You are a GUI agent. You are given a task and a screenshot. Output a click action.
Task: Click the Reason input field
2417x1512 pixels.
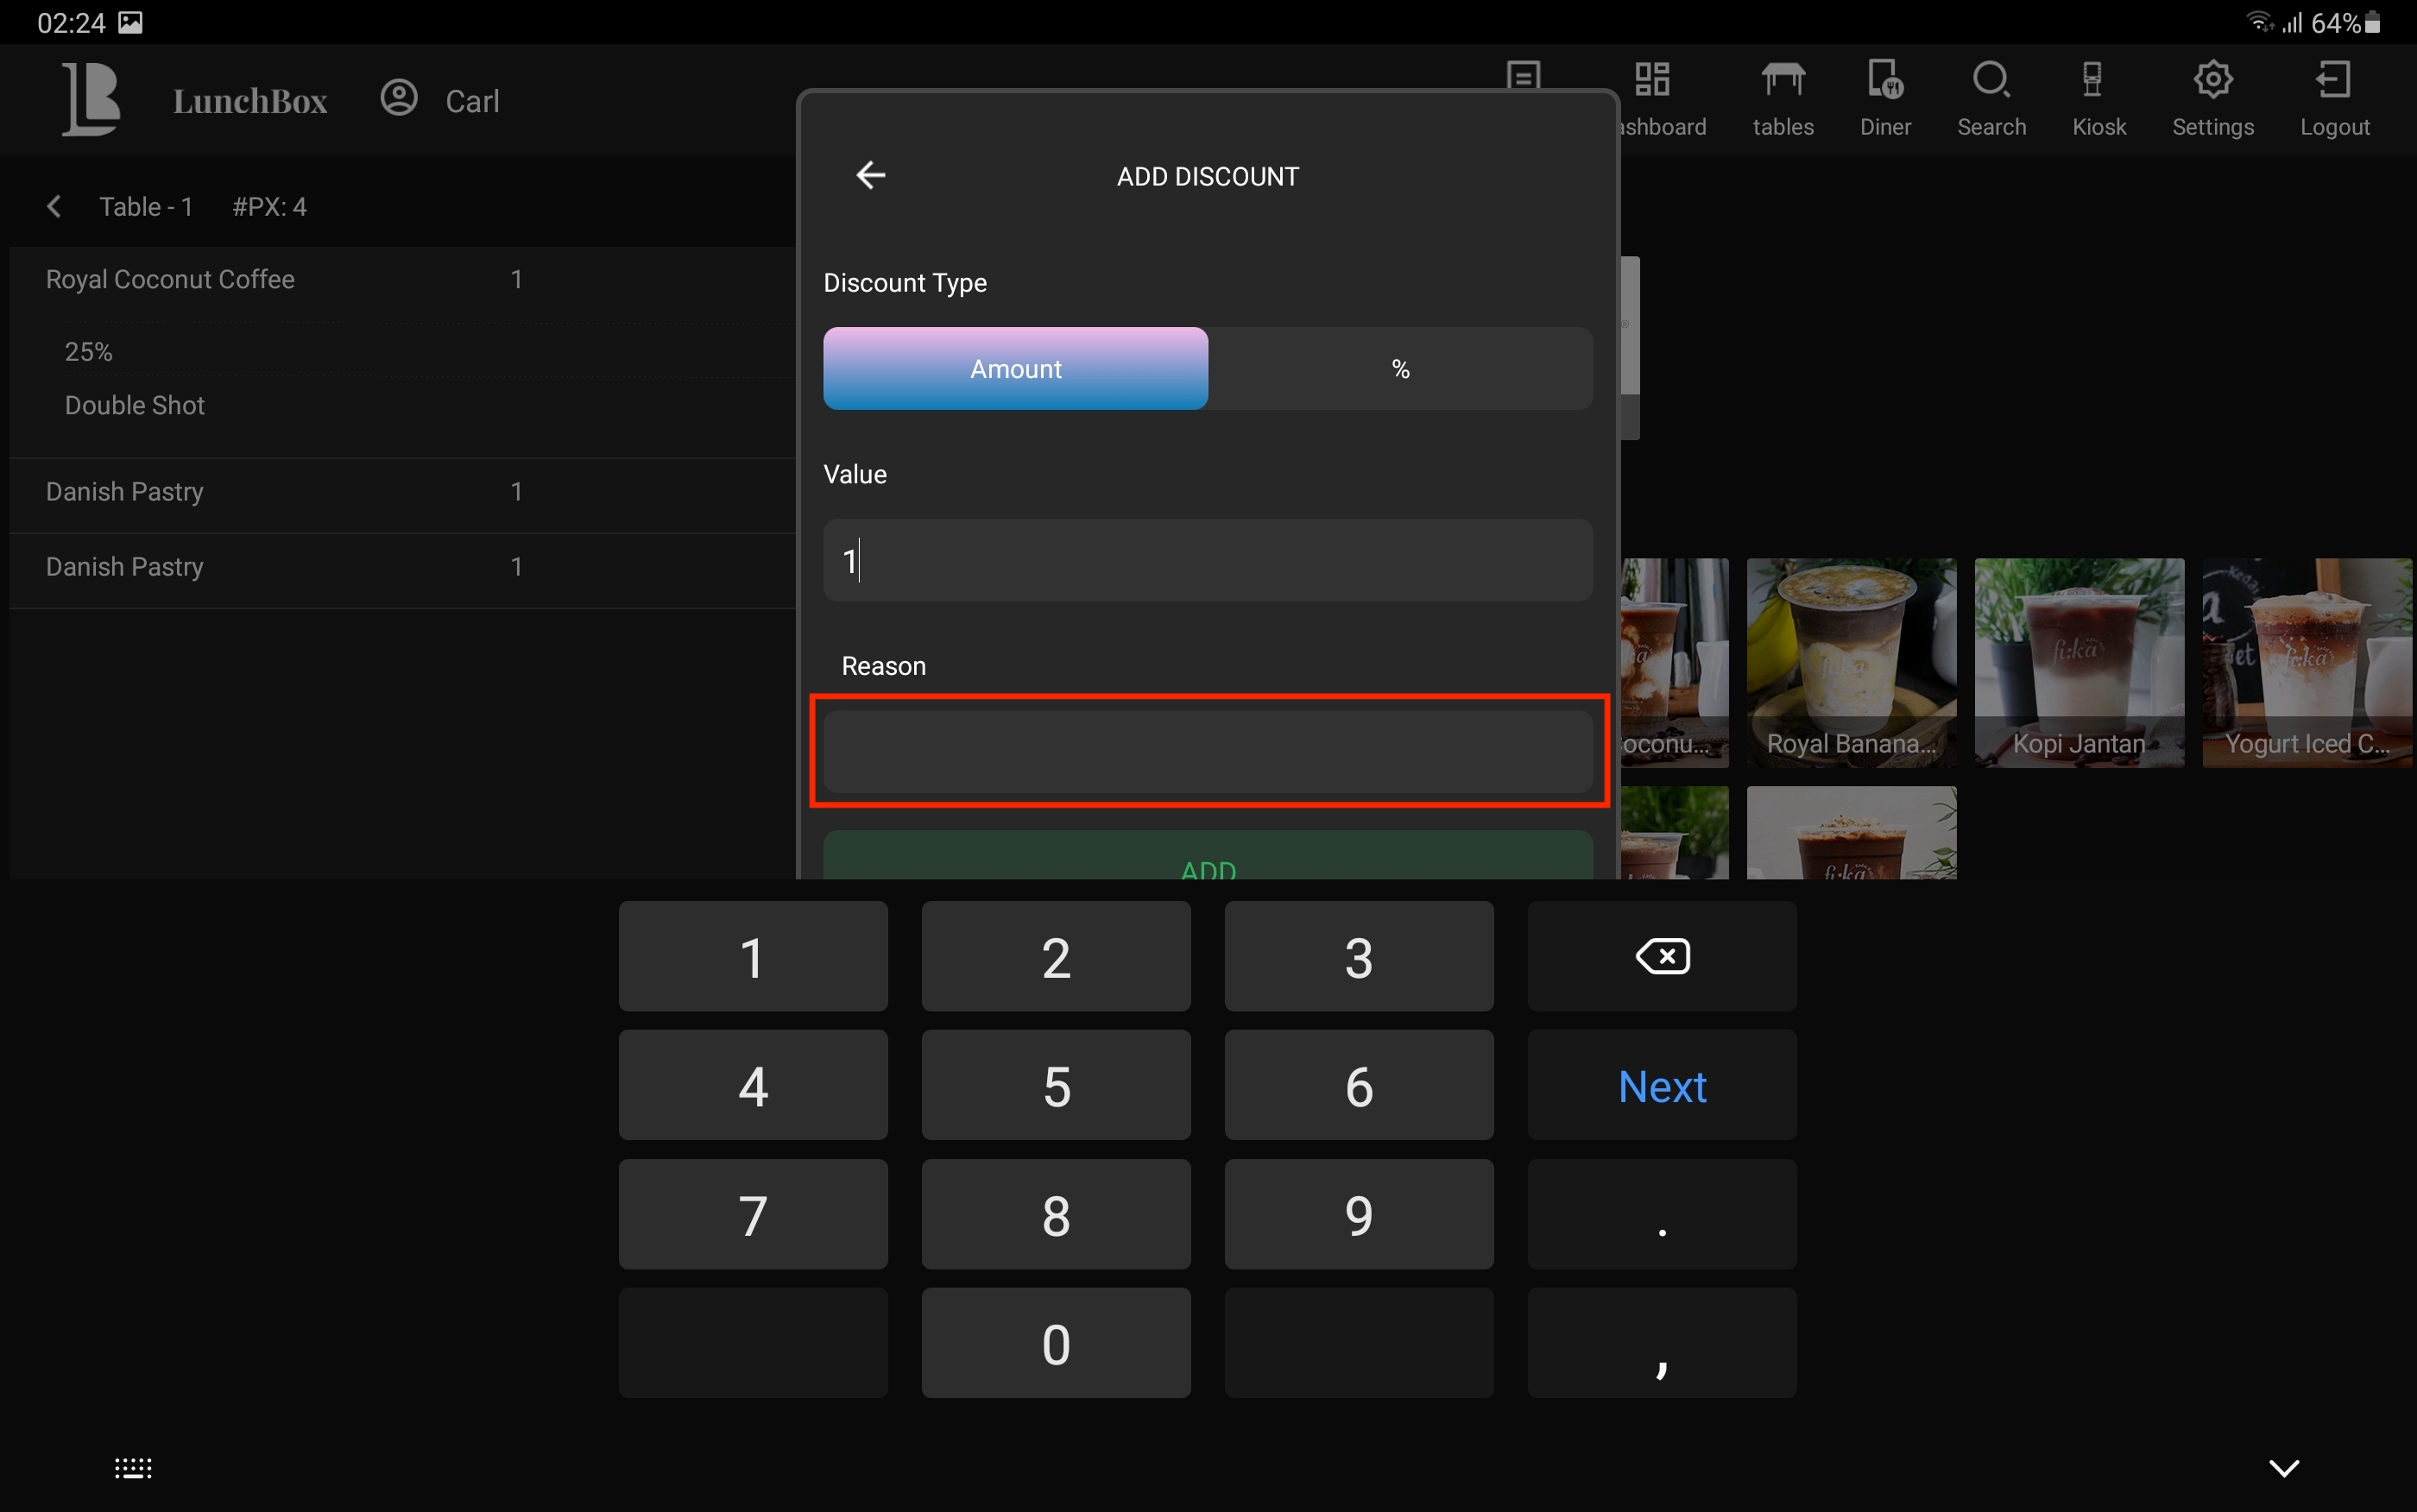pyautogui.click(x=1207, y=751)
